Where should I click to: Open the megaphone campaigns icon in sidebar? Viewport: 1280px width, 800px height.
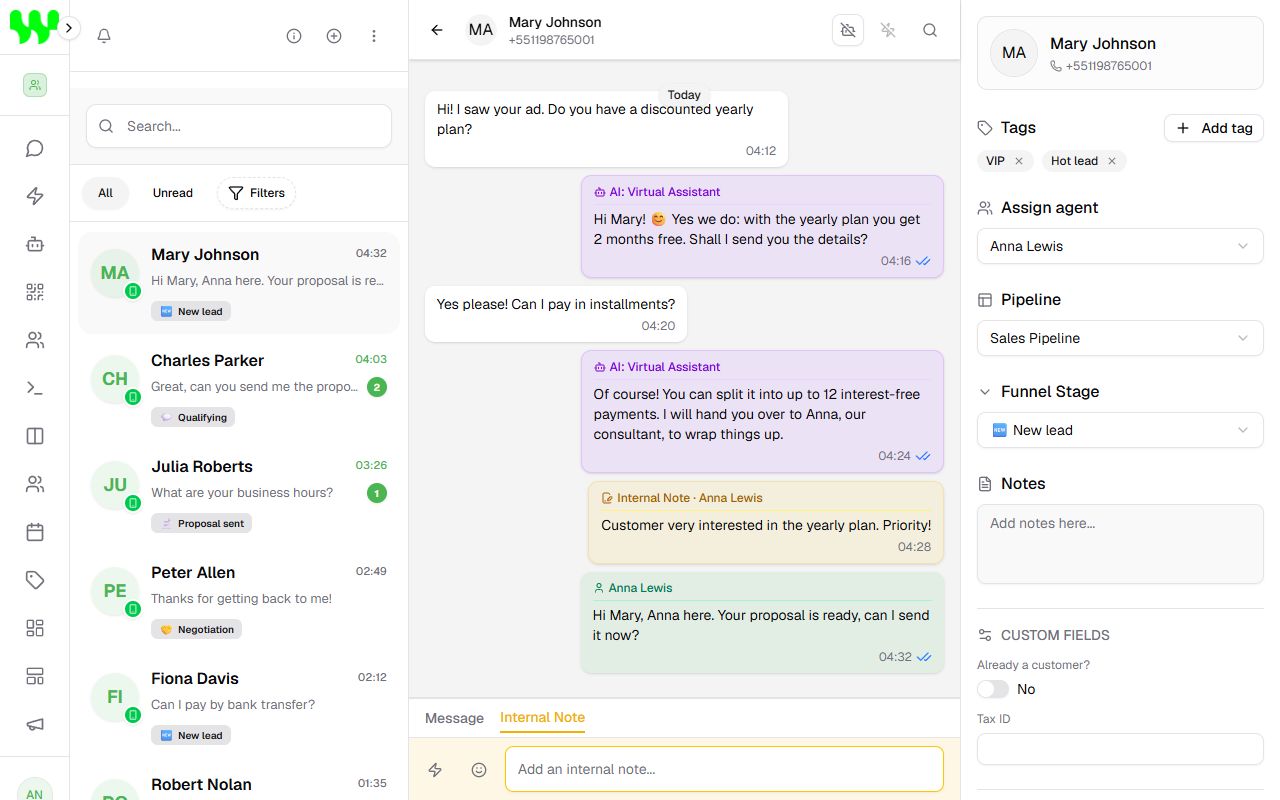(35, 725)
